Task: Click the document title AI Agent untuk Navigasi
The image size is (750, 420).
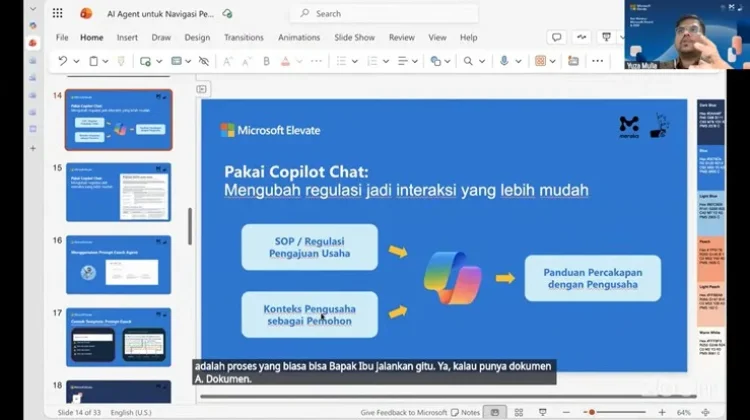Action: tap(160, 14)
